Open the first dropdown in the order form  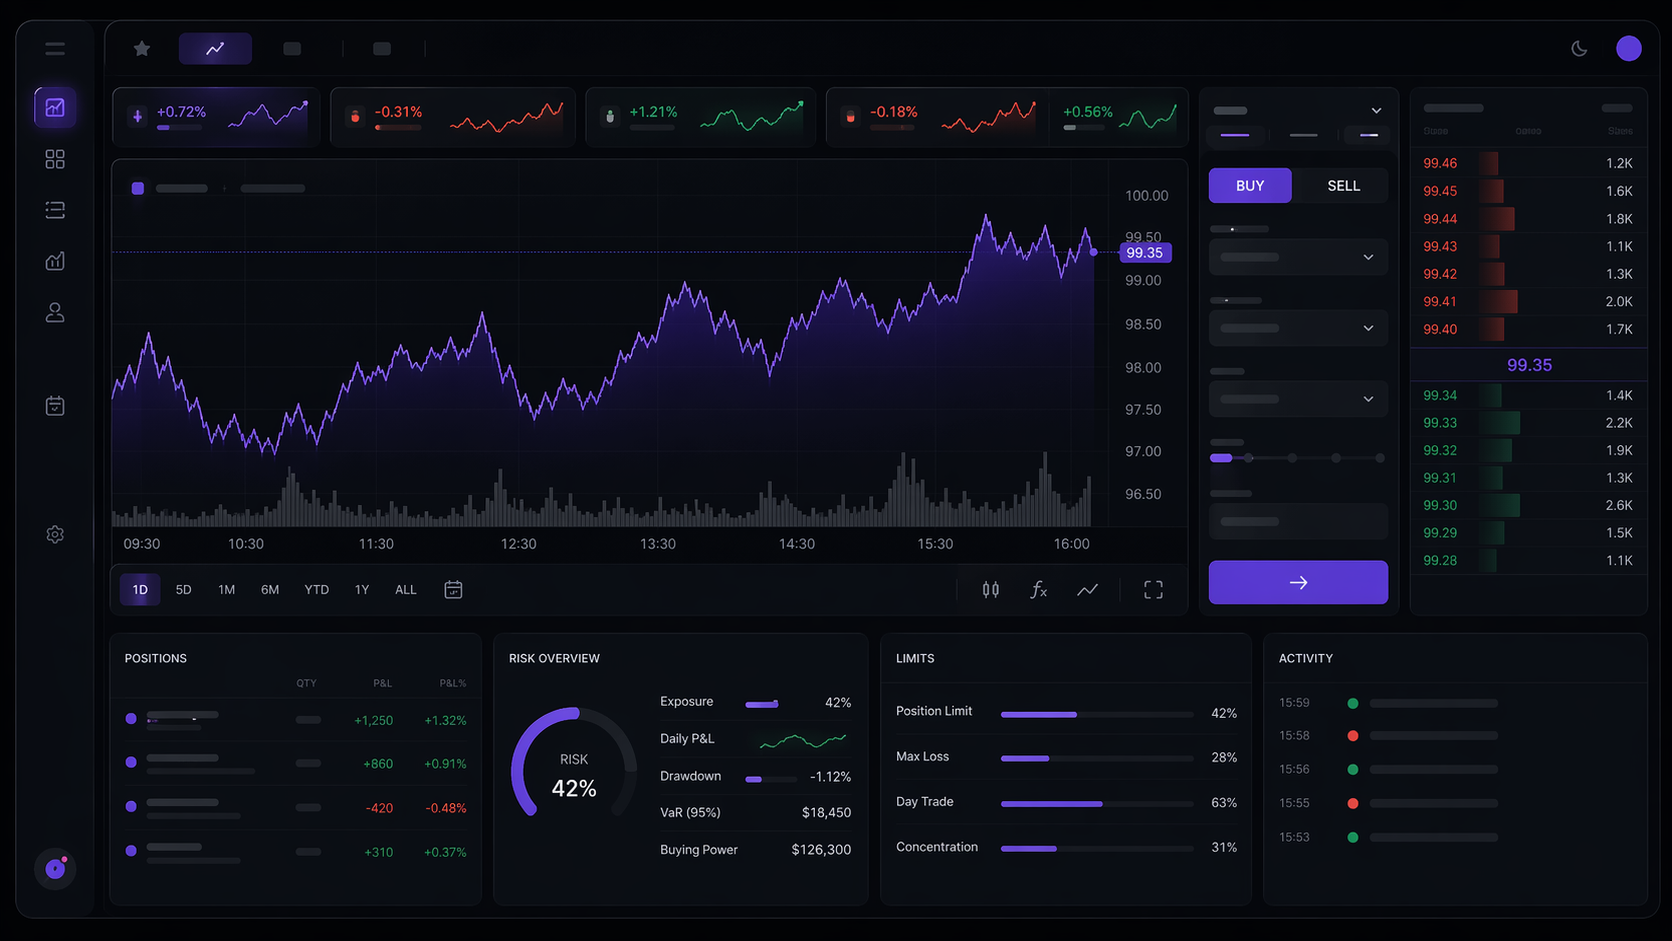(1298, 257)
